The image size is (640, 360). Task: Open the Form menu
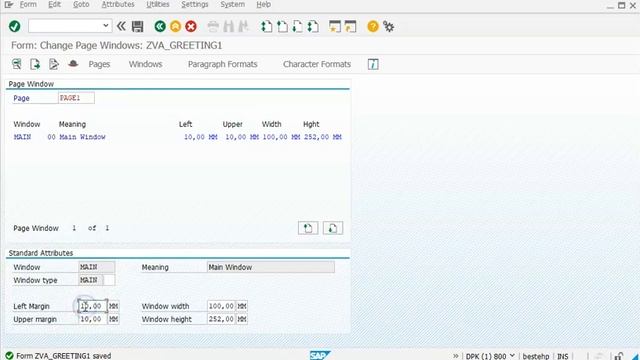tap(28, 4)
